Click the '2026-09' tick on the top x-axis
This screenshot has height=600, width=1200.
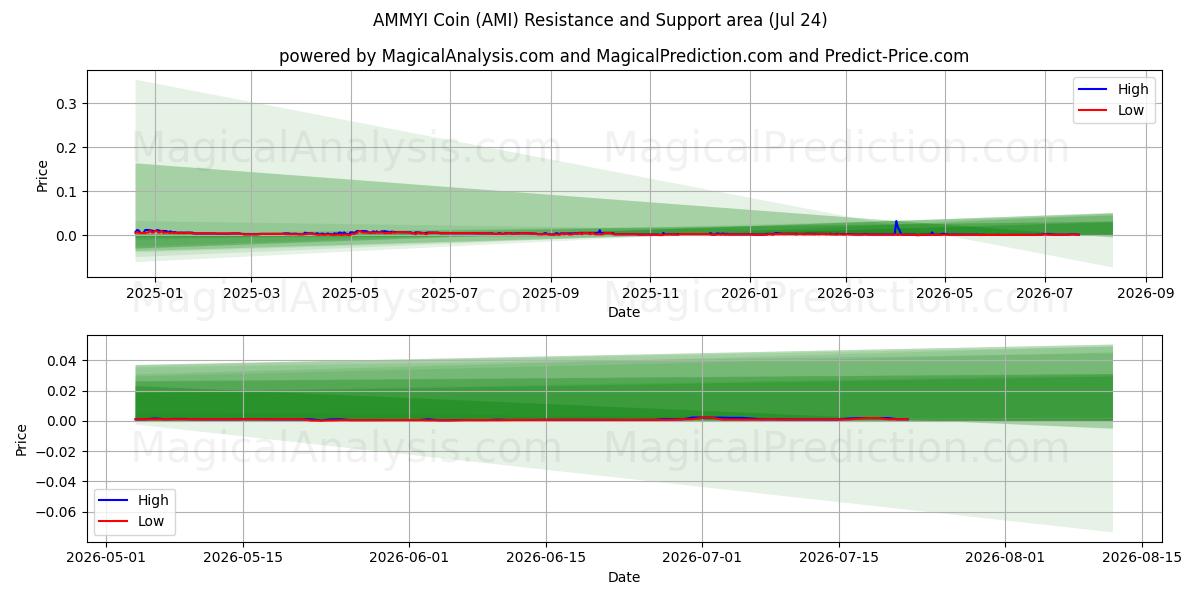[x=1146, y=294]
